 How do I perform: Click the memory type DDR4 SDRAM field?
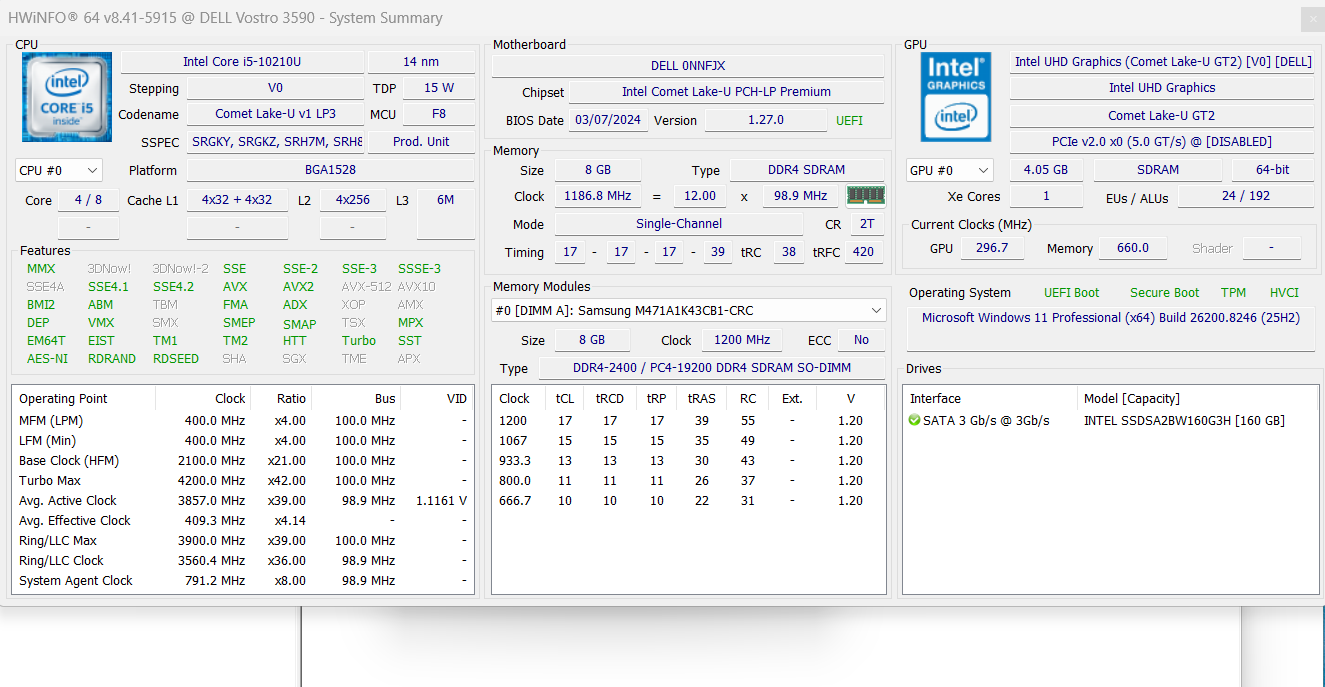(x=807, y=170)
